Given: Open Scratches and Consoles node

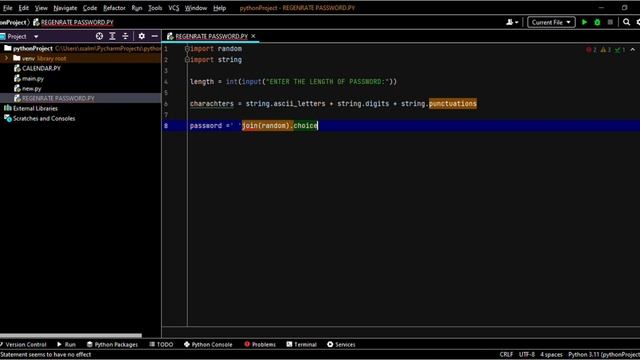Looking at the screenshot, I should 44,118.
